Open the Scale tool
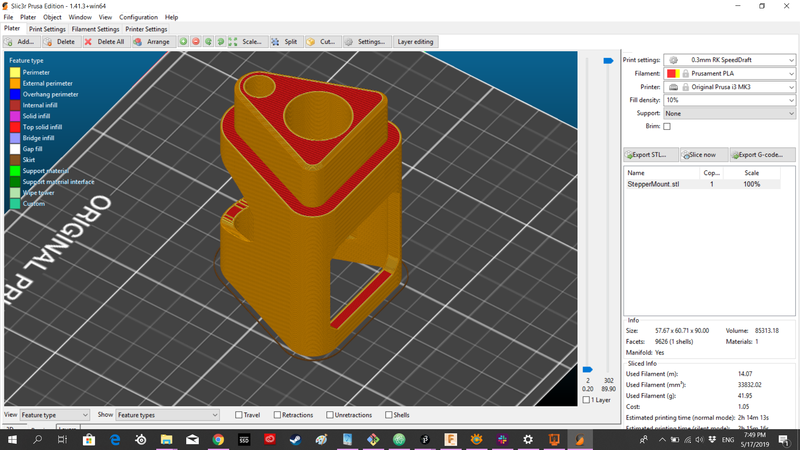Screen dimensions: 800x450 click(x=246, y=42)
